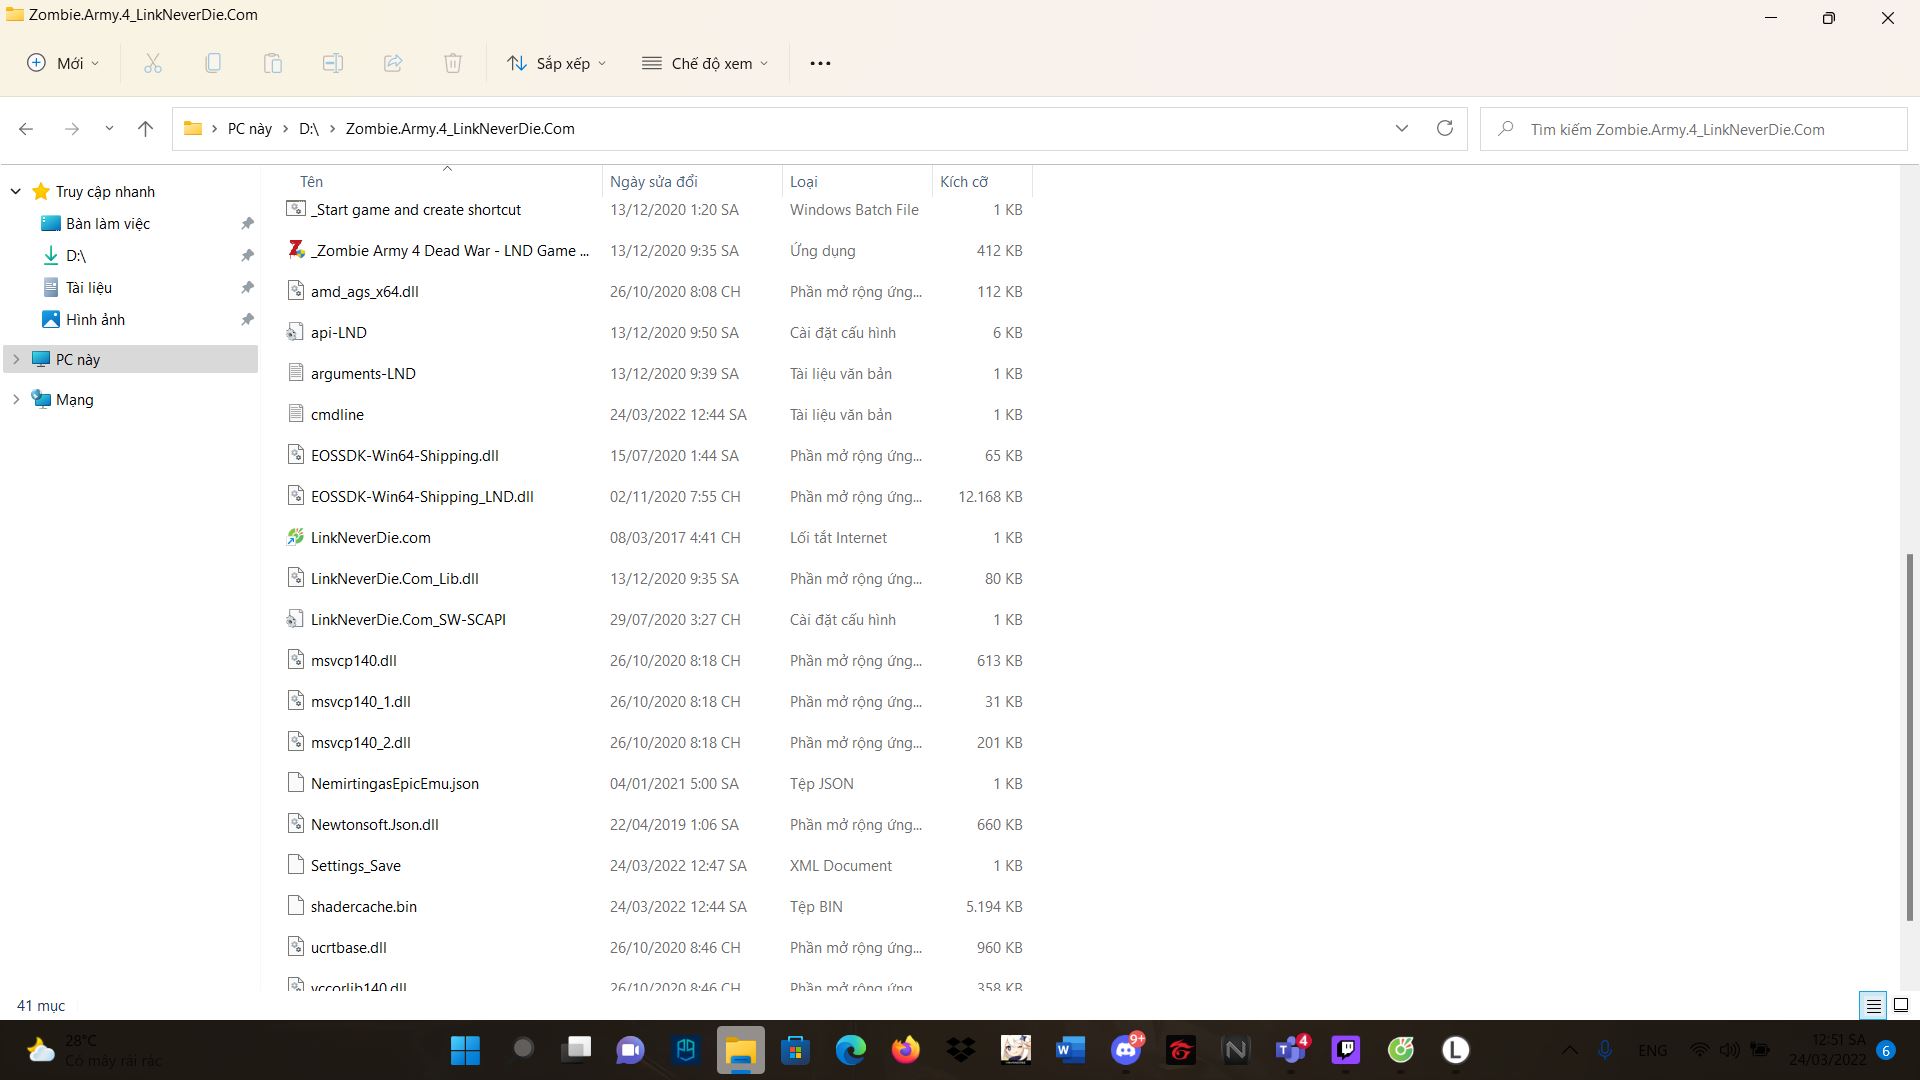1920x1080 pixels.
Task: Click the Share icon in toolbar
Action: (x=393, y=63)
